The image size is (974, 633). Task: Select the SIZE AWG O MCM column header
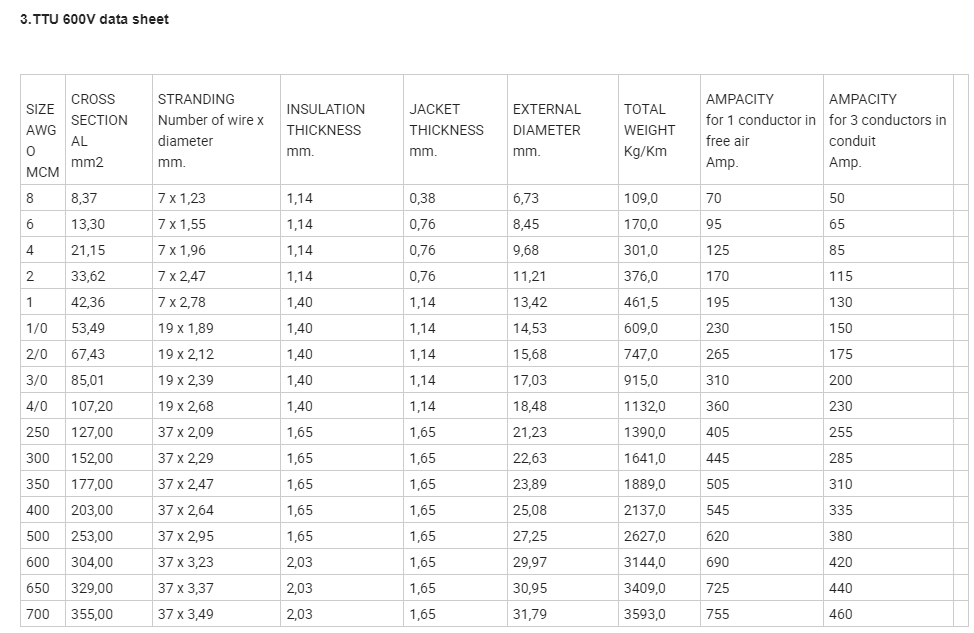pyautogui.click(x=43, y=129)
